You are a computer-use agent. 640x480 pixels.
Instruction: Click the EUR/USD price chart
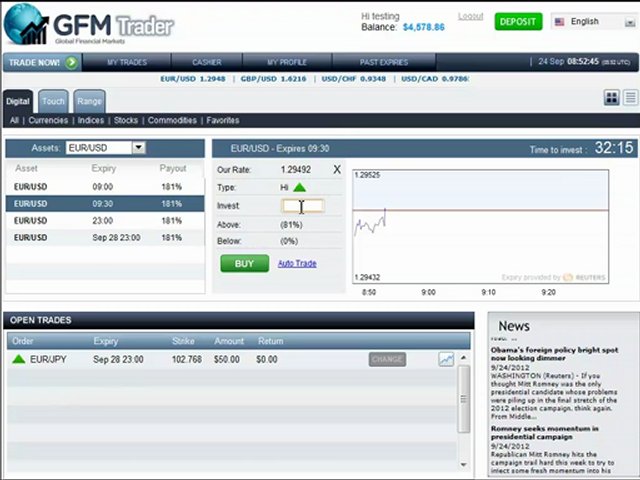point(480,227)
